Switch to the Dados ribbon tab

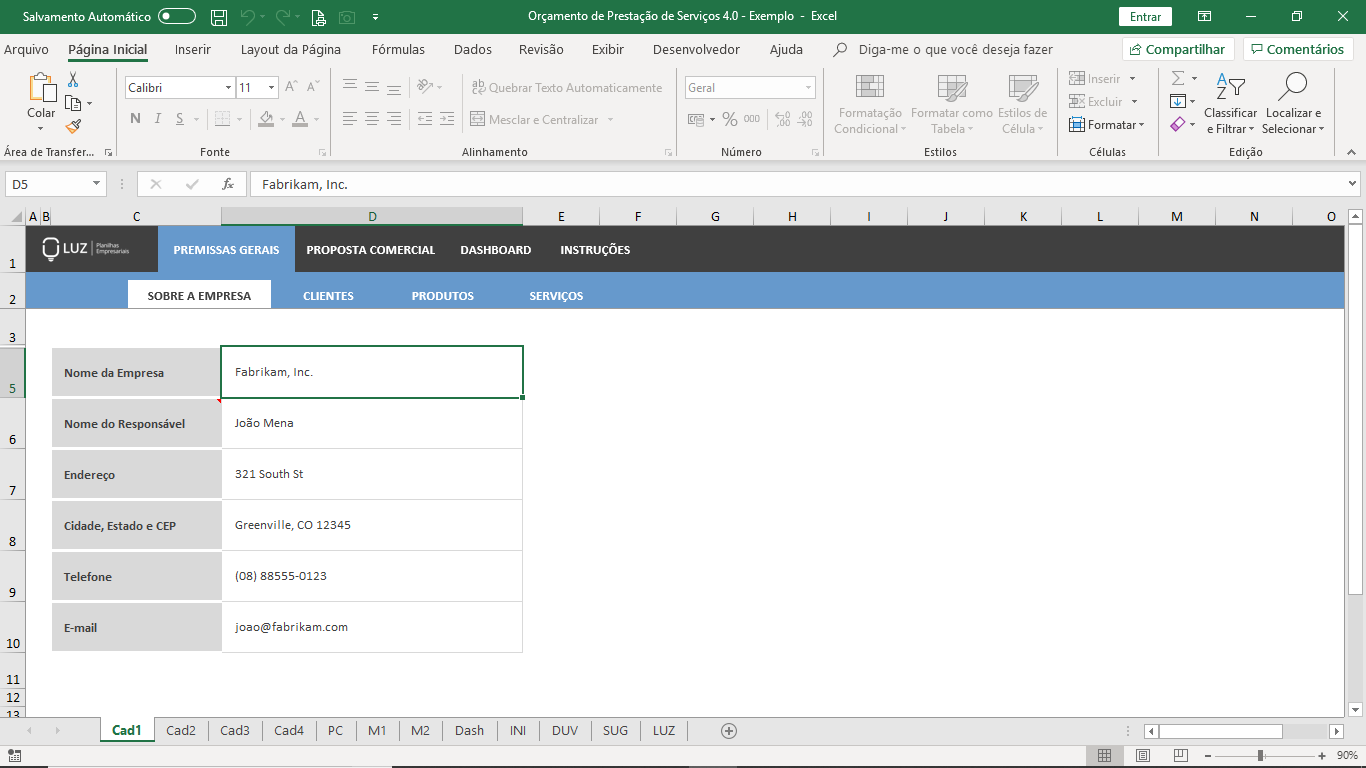(x=473, y=49)
